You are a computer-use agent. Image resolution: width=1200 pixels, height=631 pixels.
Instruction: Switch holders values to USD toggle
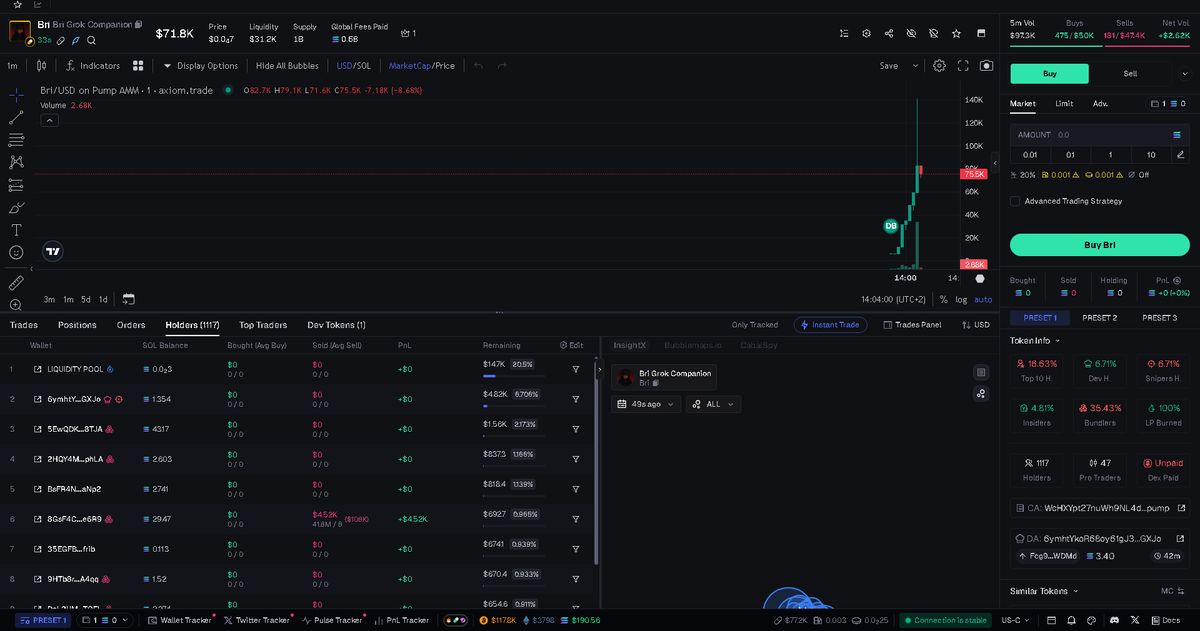click(975, 325)
